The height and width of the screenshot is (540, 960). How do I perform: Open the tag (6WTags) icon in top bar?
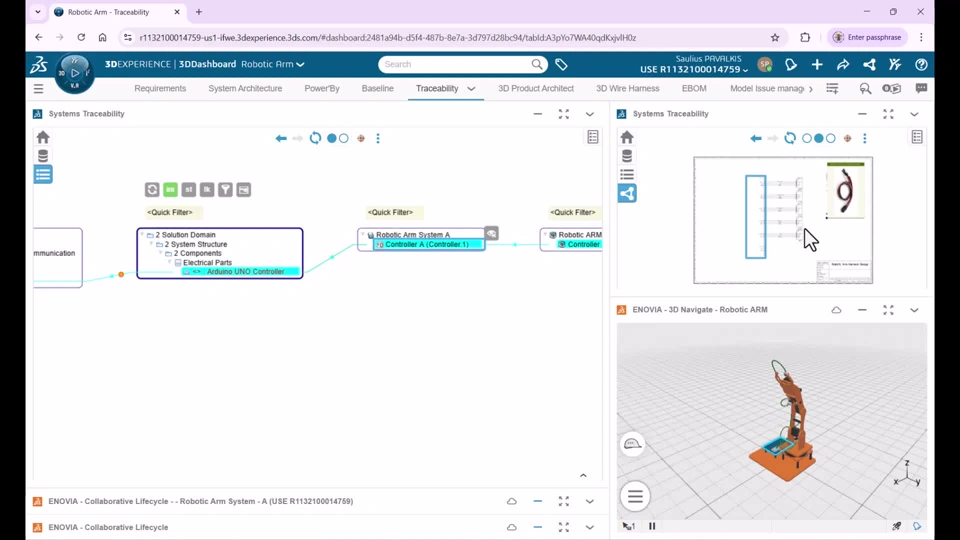[x=561, y=64]
